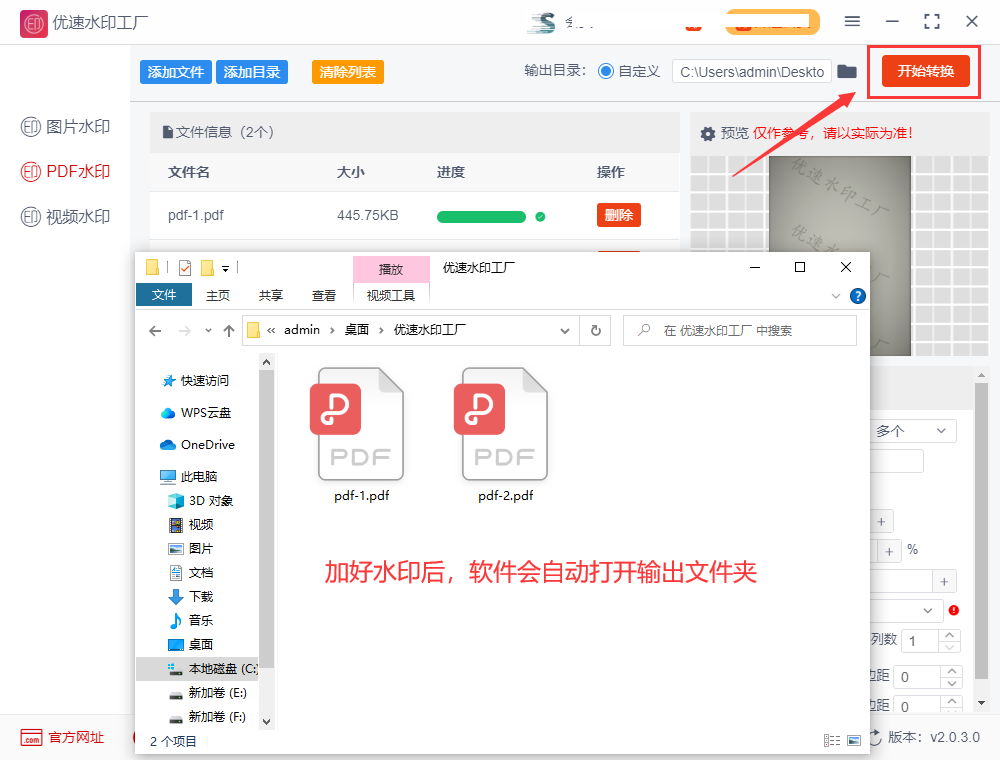Select 新加卷 (F:) drive
This screenshot has width=1000, height=760.
tap(207, 717)
